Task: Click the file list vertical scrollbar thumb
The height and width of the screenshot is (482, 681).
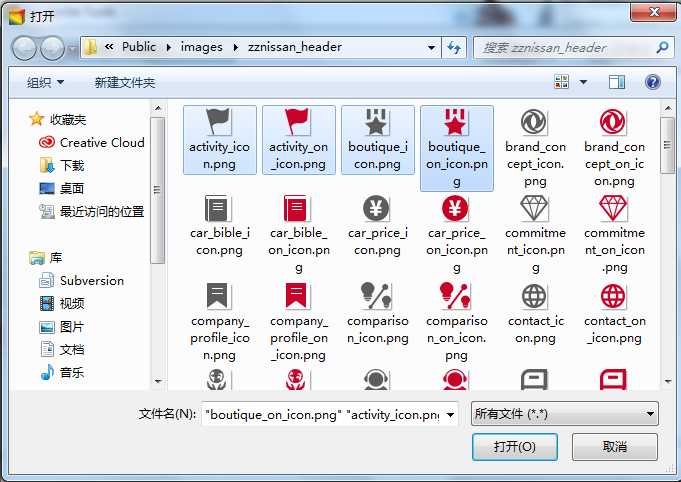Action: tap(668, 145)
